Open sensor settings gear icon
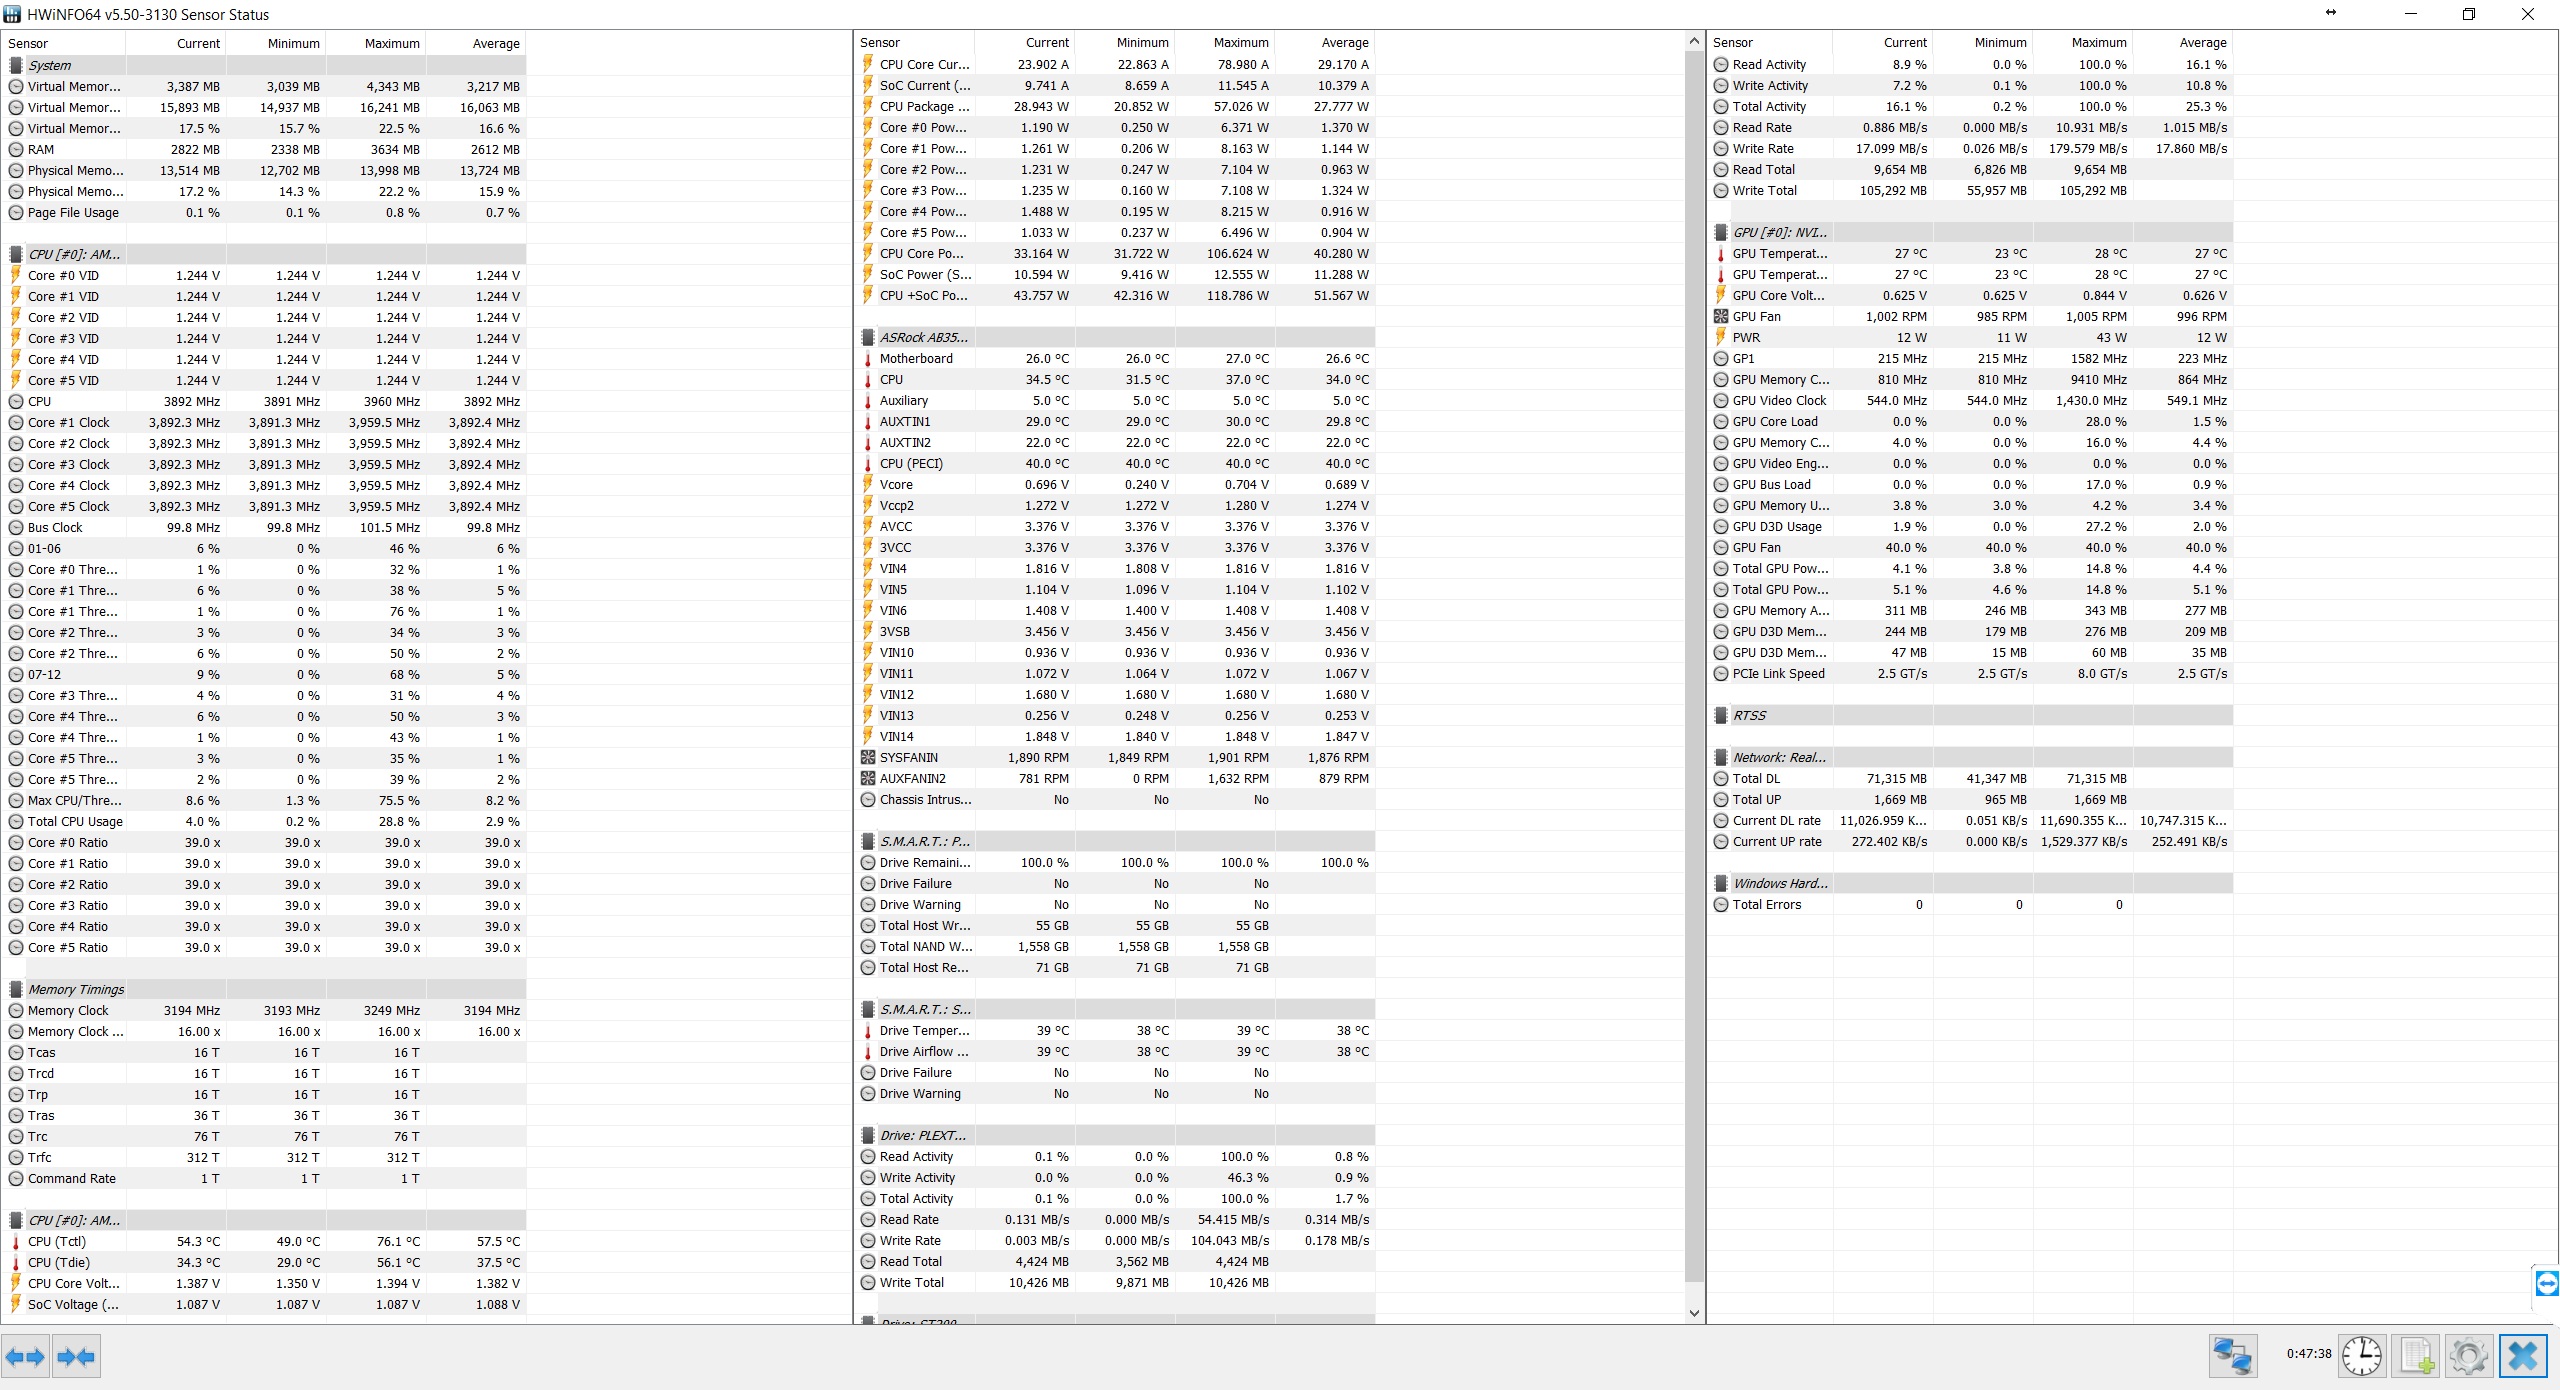The height and width of the screenshot is (1390, 2560). point(2469,1356)
